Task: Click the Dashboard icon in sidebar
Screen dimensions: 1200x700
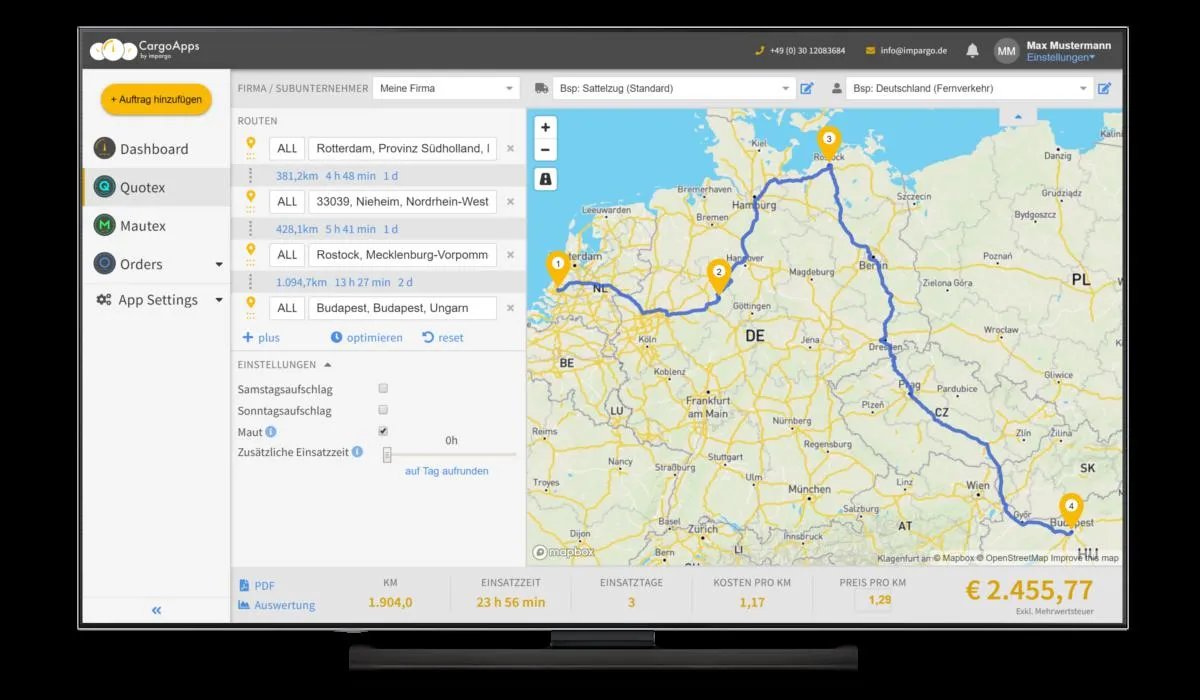Action: point(106,148)
